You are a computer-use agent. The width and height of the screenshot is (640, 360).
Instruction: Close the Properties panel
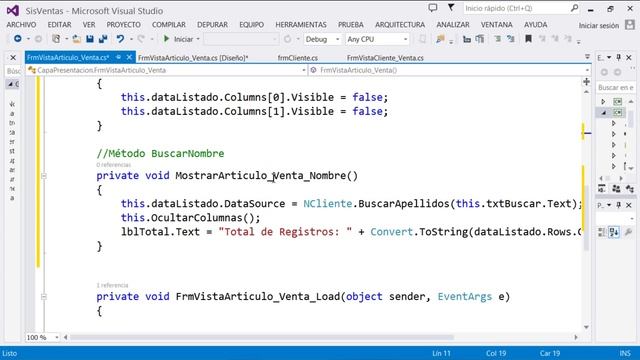point(629,205)
